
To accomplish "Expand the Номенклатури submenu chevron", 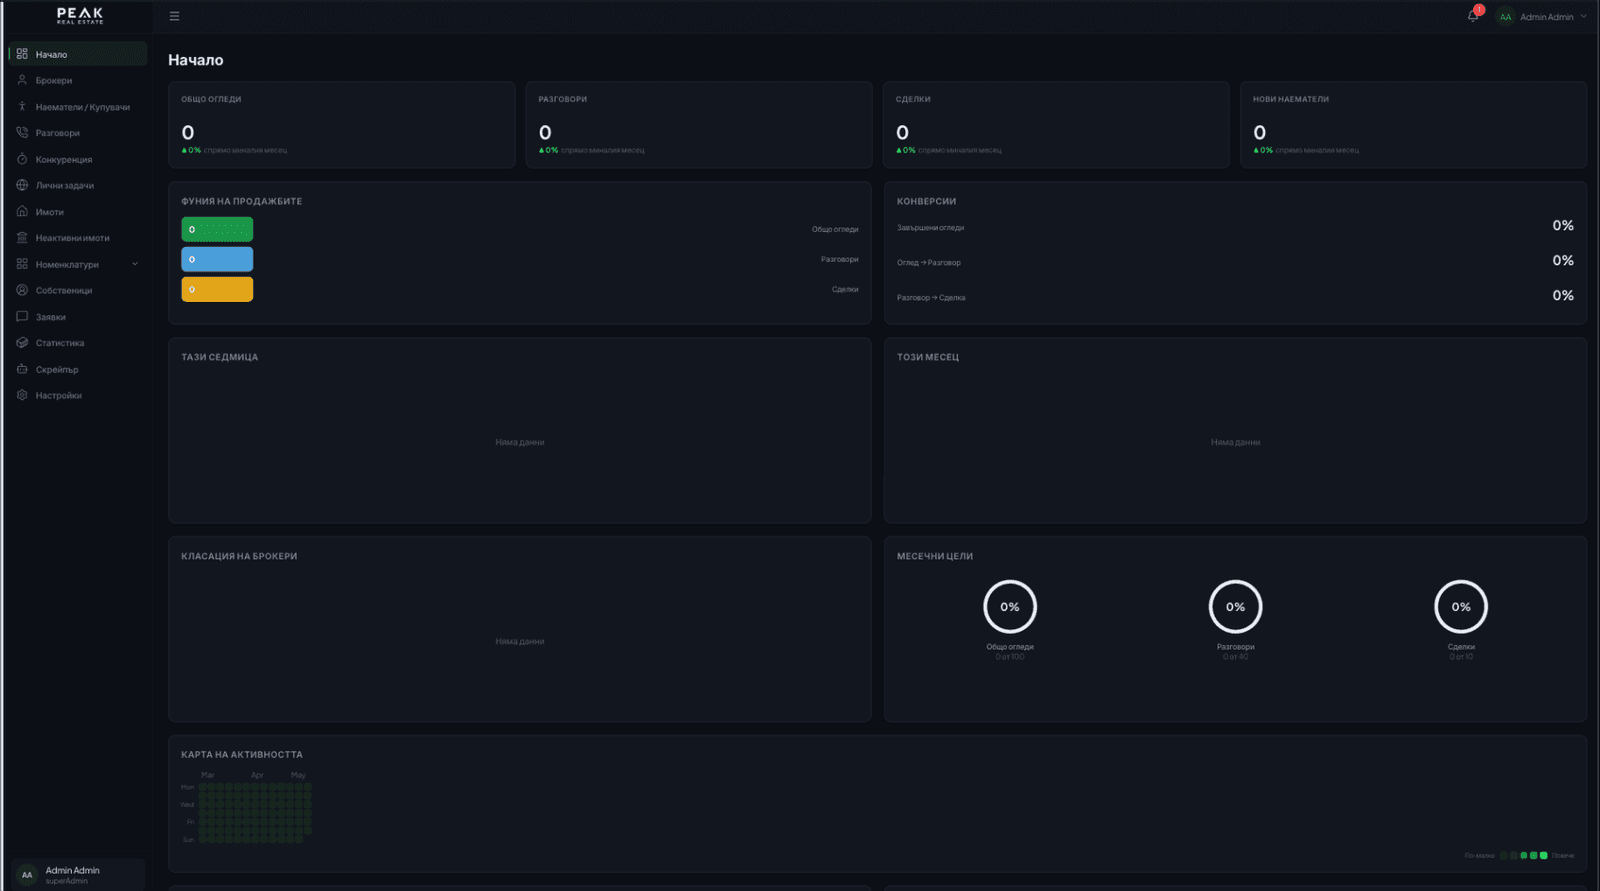I will pyautogui.click(x=135, y=264).
